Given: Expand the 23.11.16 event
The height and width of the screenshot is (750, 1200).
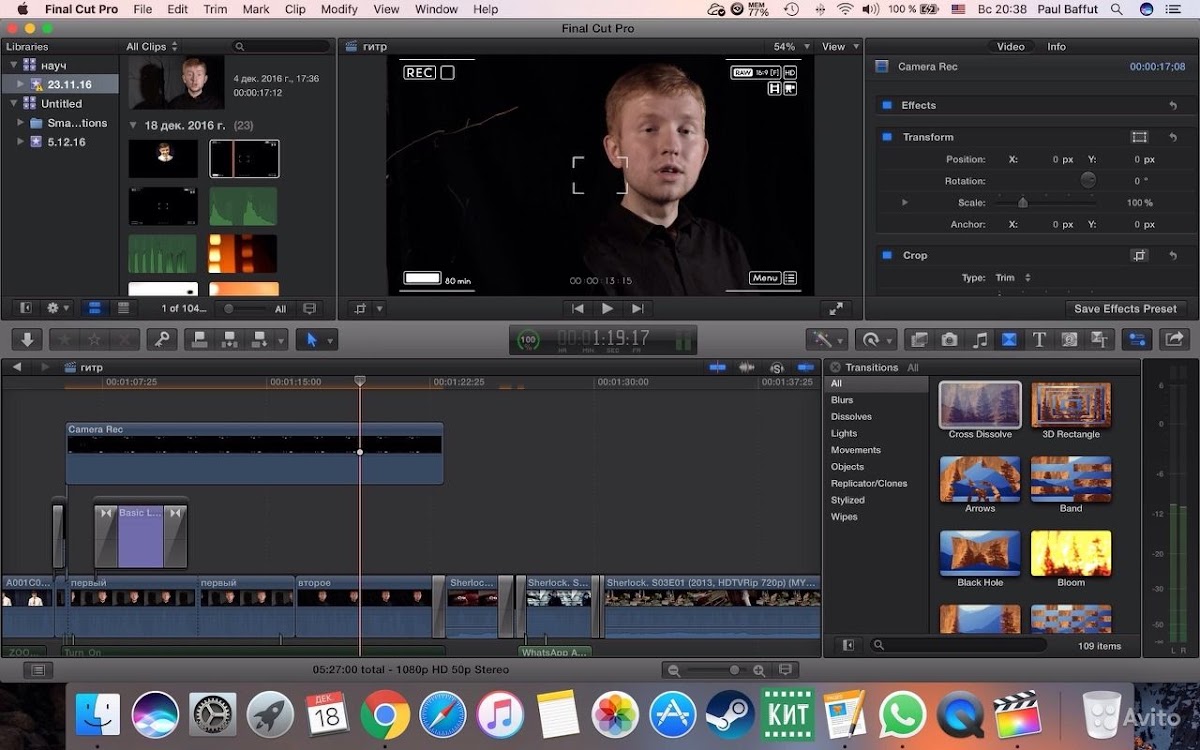Looking at the screenshot, I should [20, 84].
